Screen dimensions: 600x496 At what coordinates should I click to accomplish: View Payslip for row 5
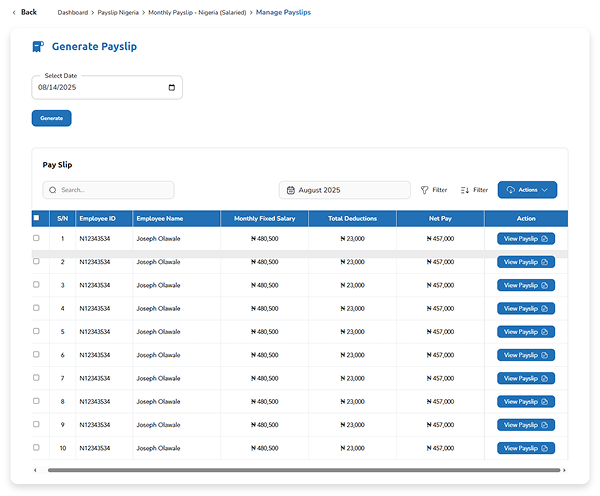pyautogui.click(x=526, y=332)
